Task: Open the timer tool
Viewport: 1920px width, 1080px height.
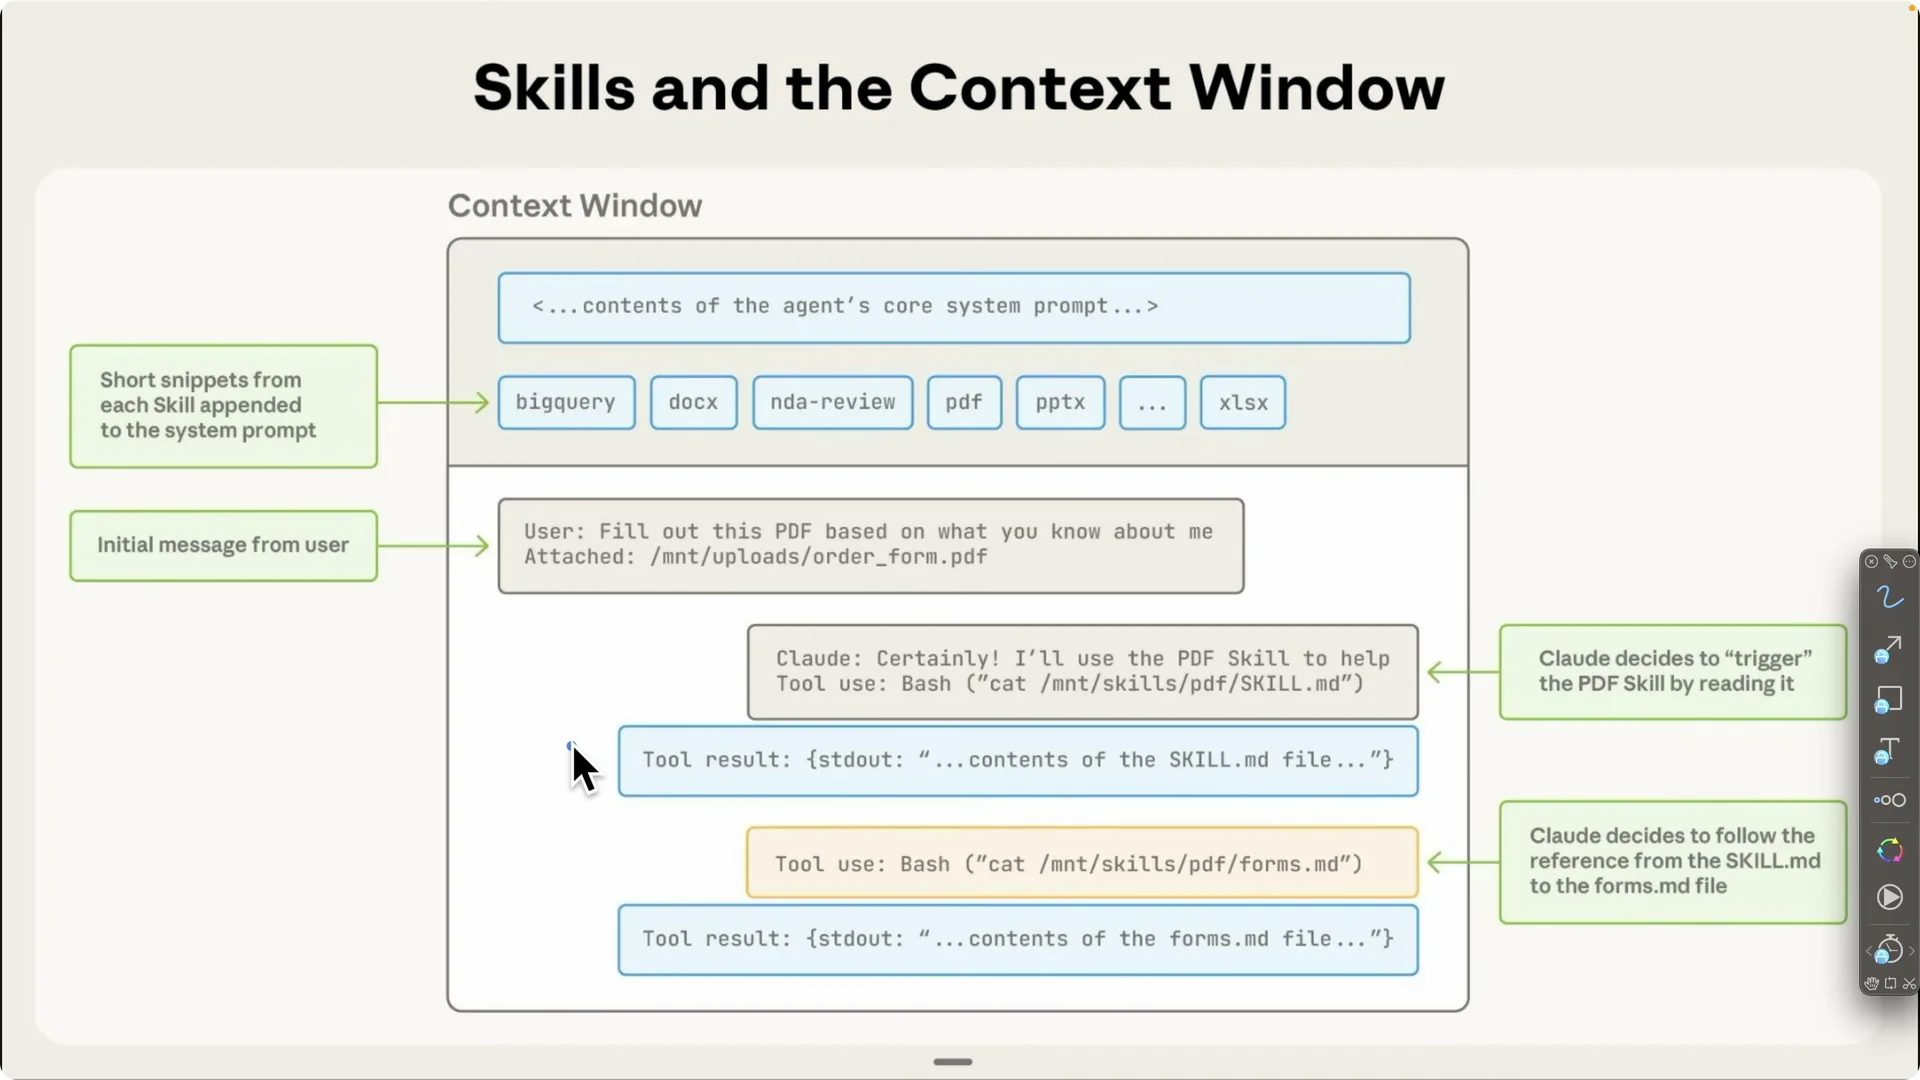Action: [1889, 949]
